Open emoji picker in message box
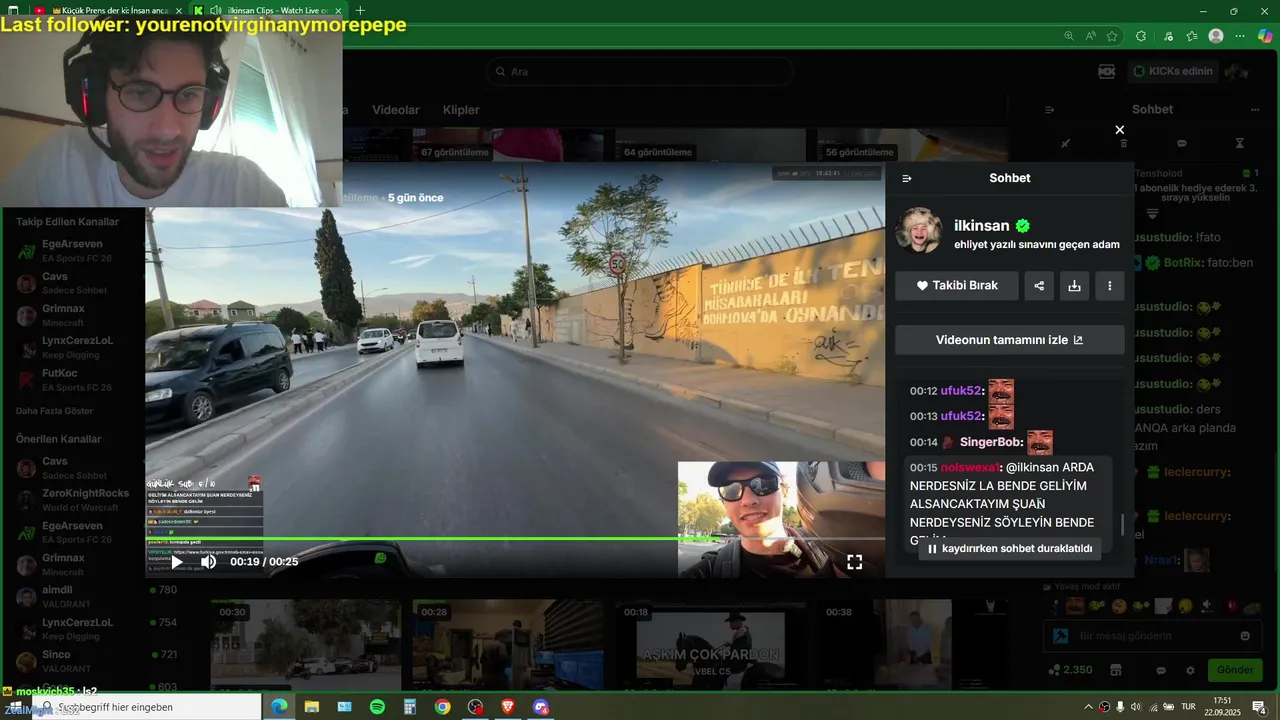The image size is (1280, 720). [x=1245, y=636]
